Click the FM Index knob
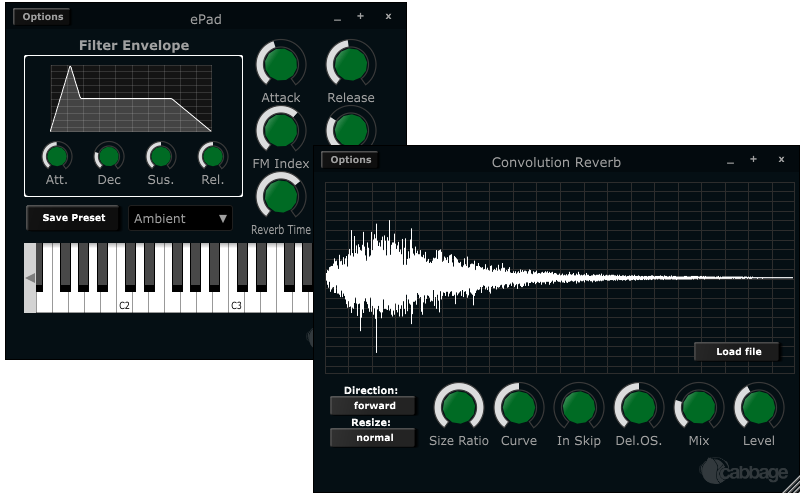This screenshot has width=800, height=500. tap(281, 130)
